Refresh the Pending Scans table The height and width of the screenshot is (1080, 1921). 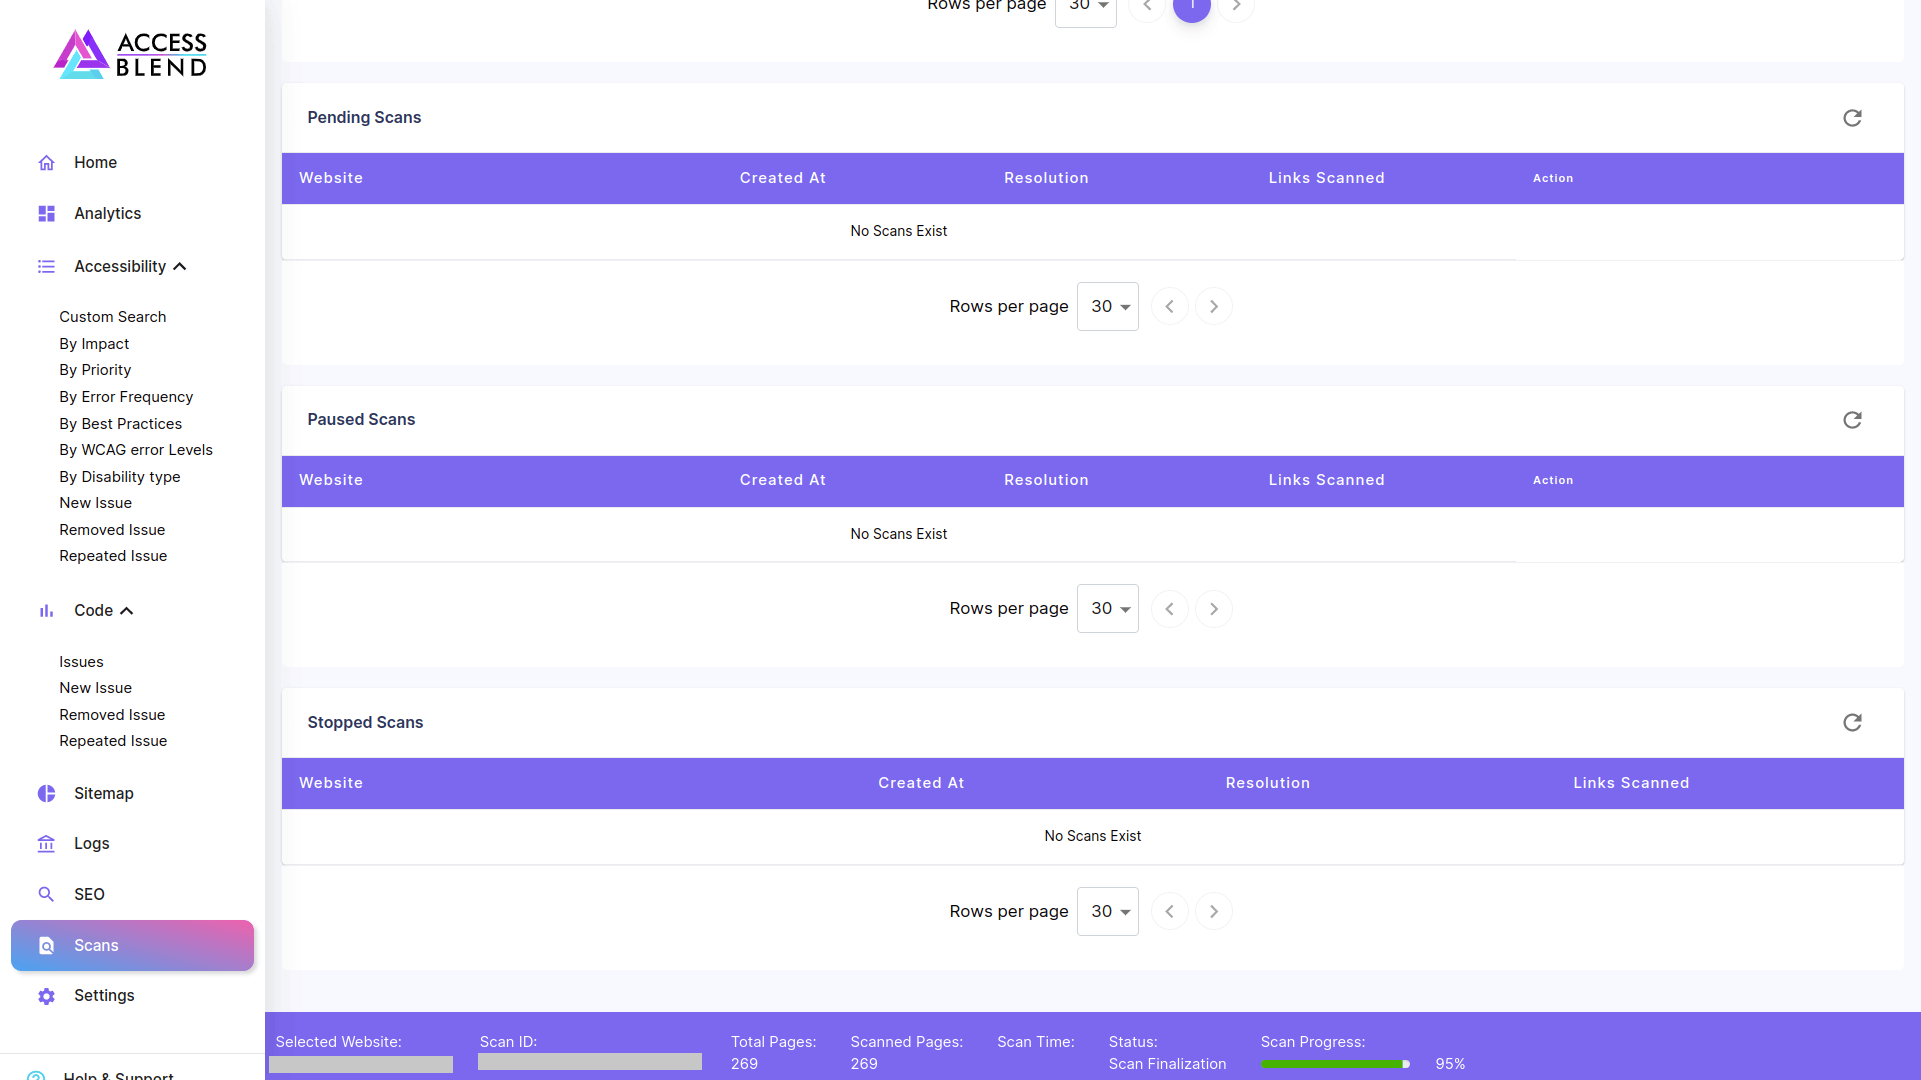[x=1852, y=118]
